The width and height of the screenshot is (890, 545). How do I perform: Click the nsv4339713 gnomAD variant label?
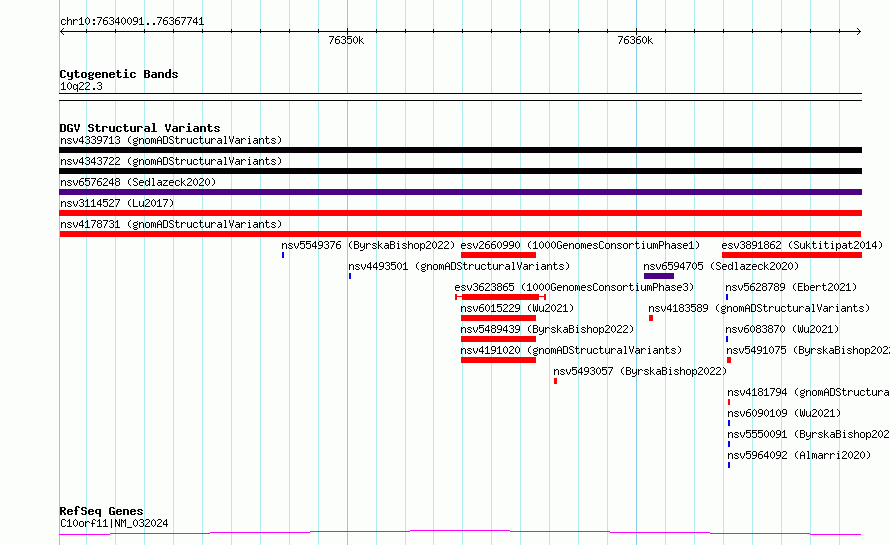[x=171, y=140]
